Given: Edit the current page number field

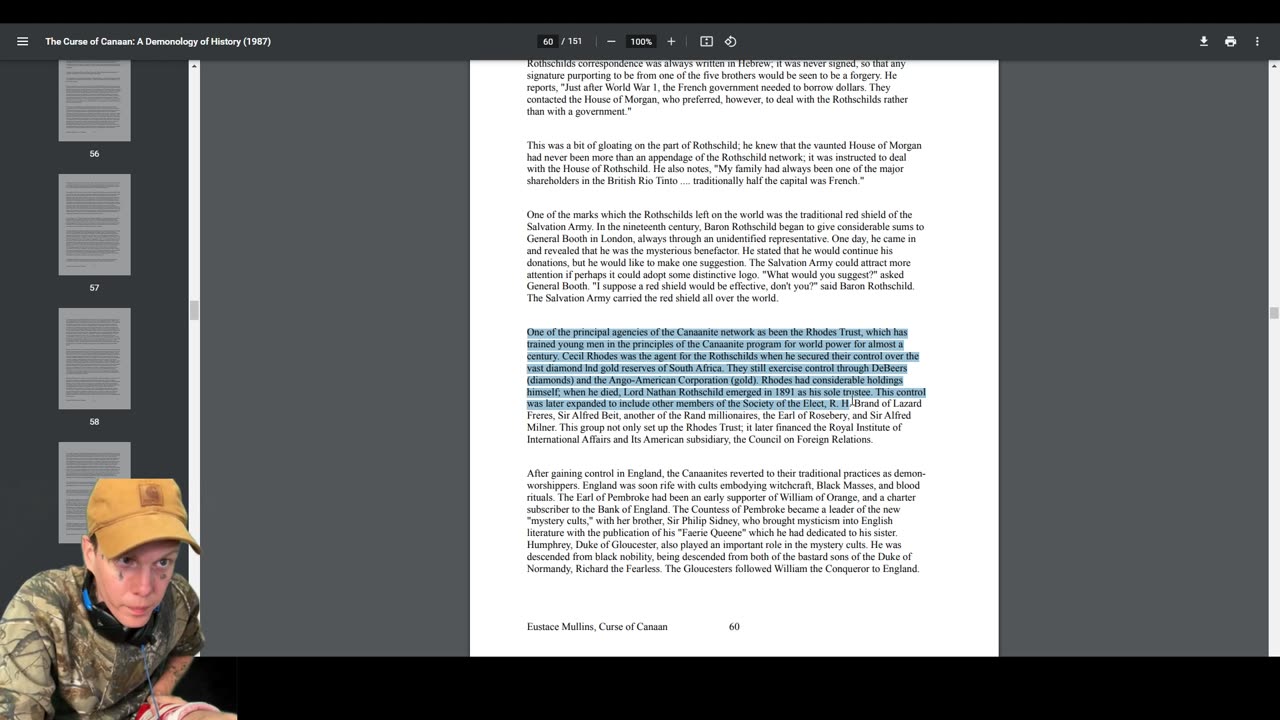Looking at the screenshot, I should coord(548,41).
